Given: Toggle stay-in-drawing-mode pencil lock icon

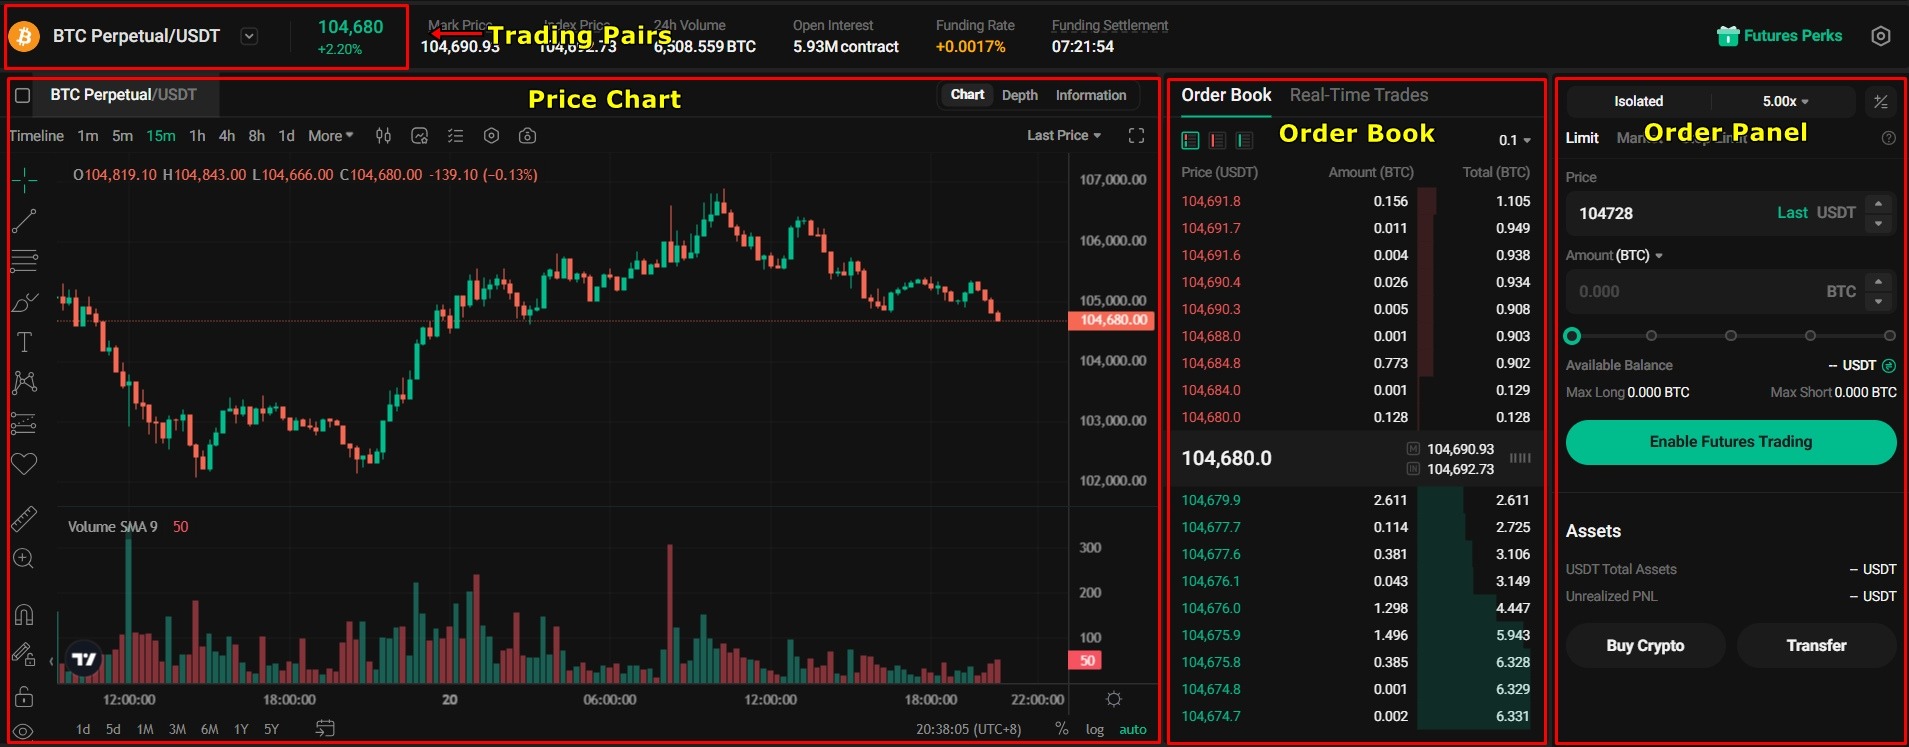Looking at the screenshot, I should (24, 654).
